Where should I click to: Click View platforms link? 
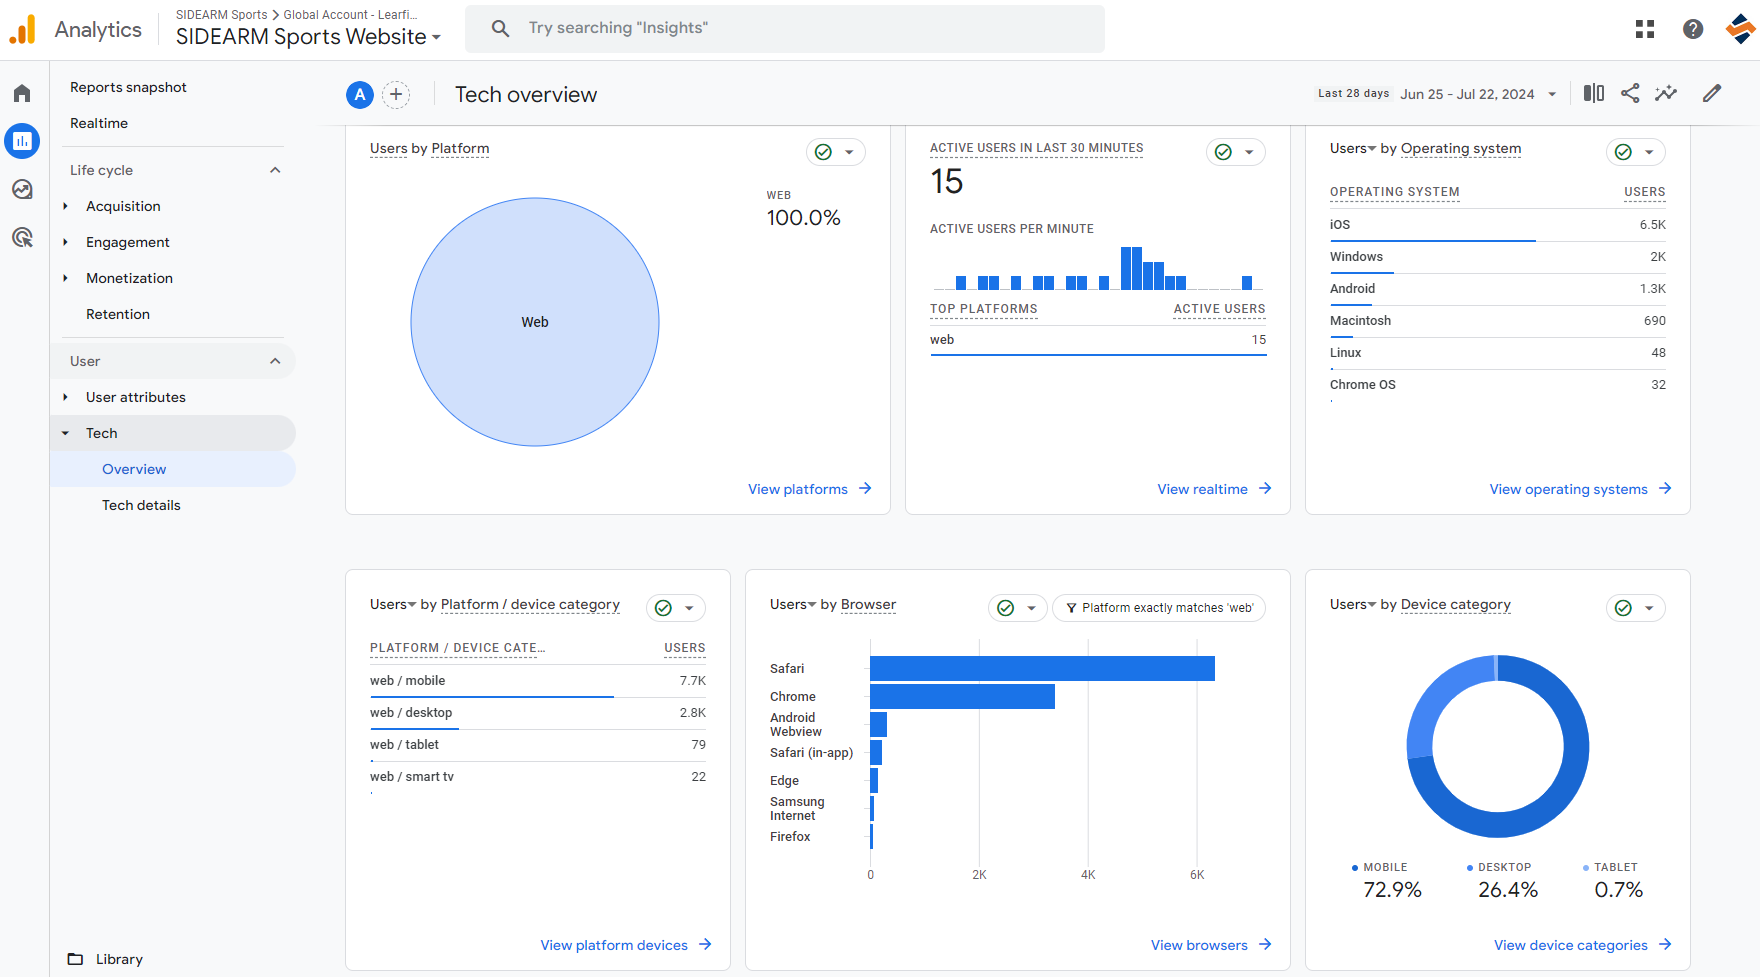pos(798,489)
